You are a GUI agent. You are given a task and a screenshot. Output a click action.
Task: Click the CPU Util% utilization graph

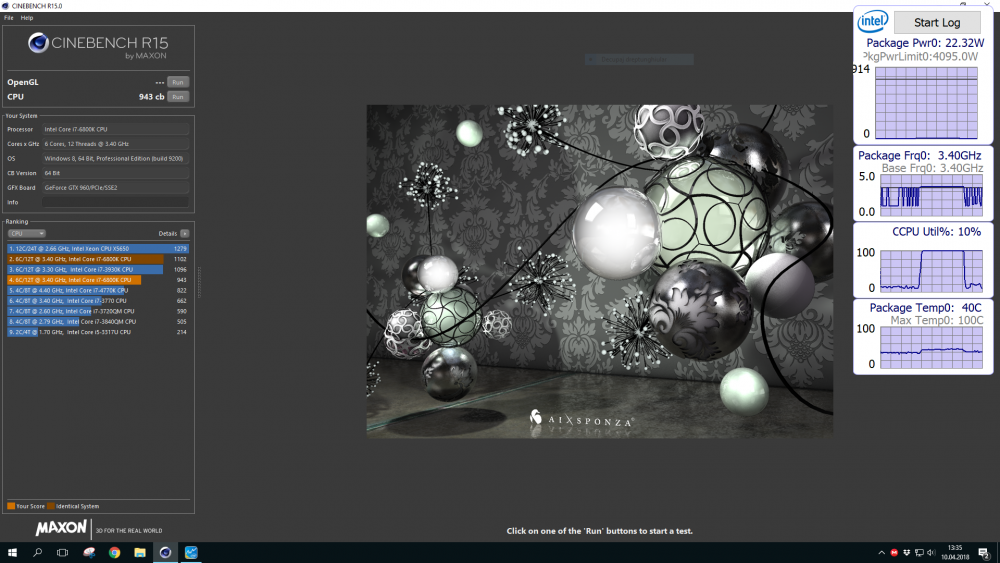931,271
